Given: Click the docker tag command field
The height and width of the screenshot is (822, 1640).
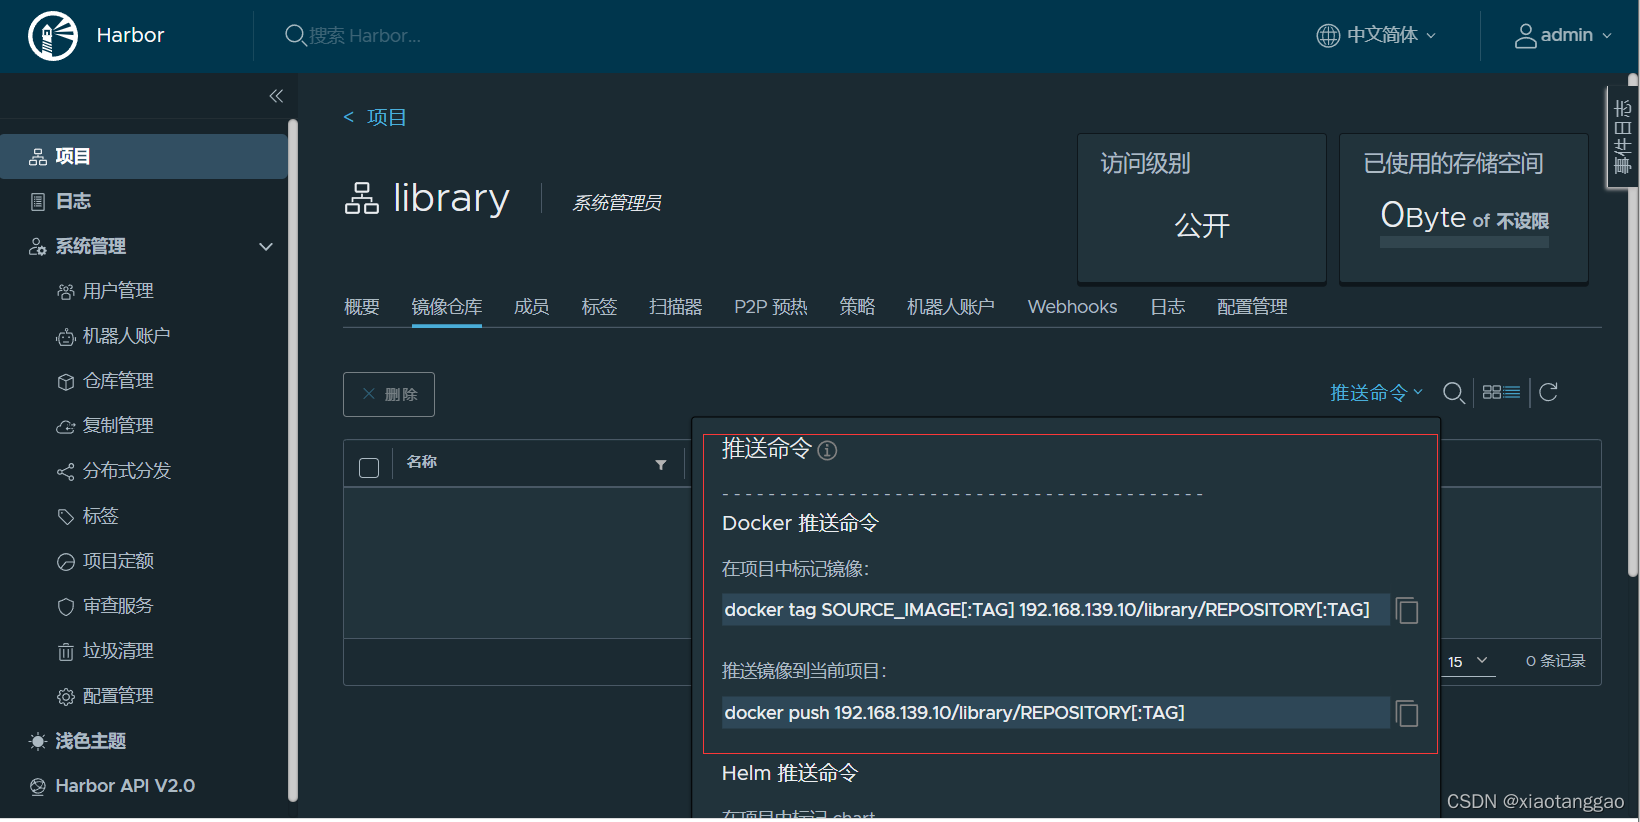Looking at the screenshot, I should click(x=1055, y=610).
